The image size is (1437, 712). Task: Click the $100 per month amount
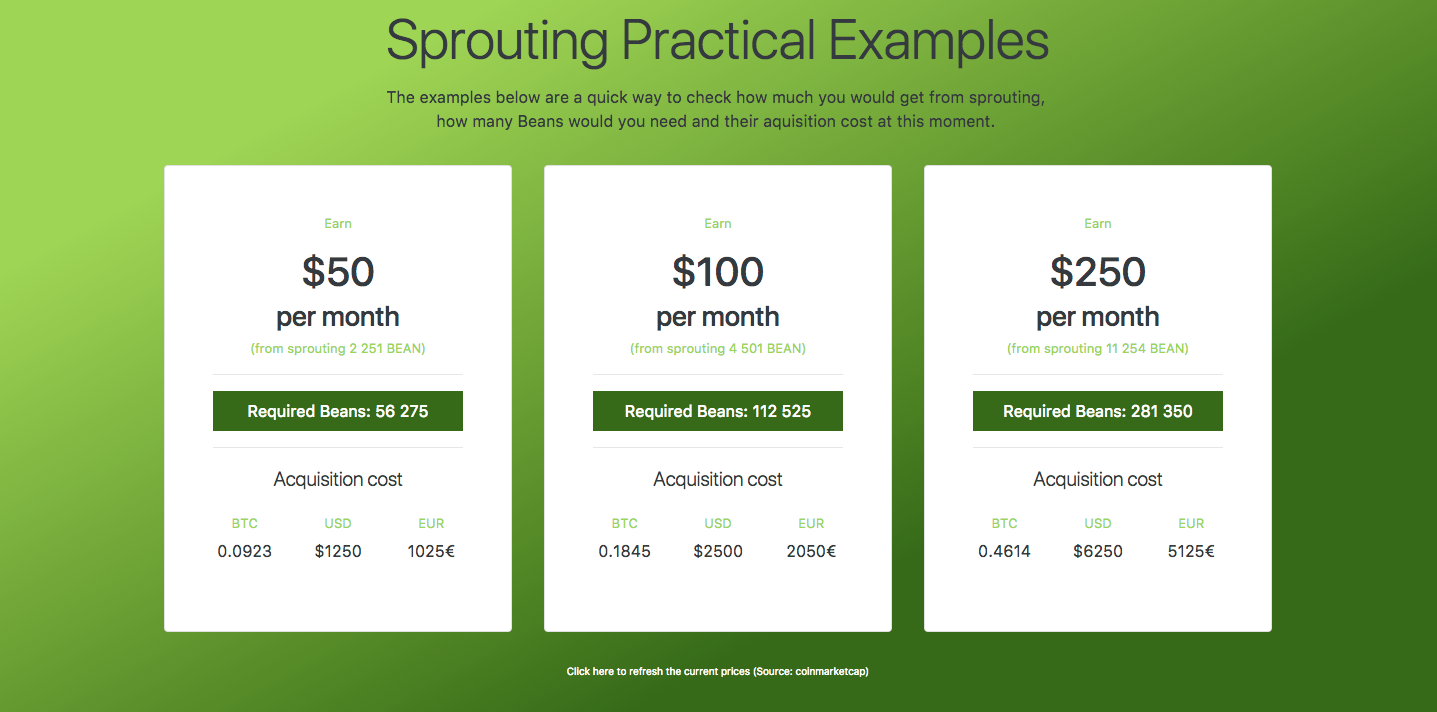(x=718, y=272)
